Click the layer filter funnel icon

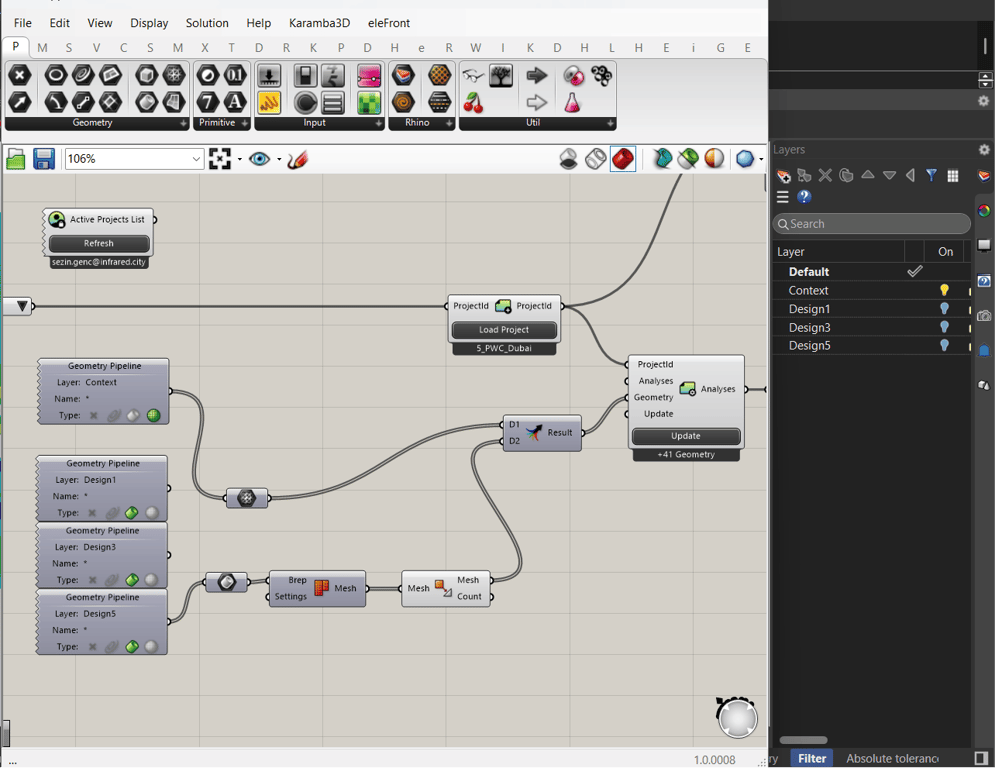(x=931, y=175)
